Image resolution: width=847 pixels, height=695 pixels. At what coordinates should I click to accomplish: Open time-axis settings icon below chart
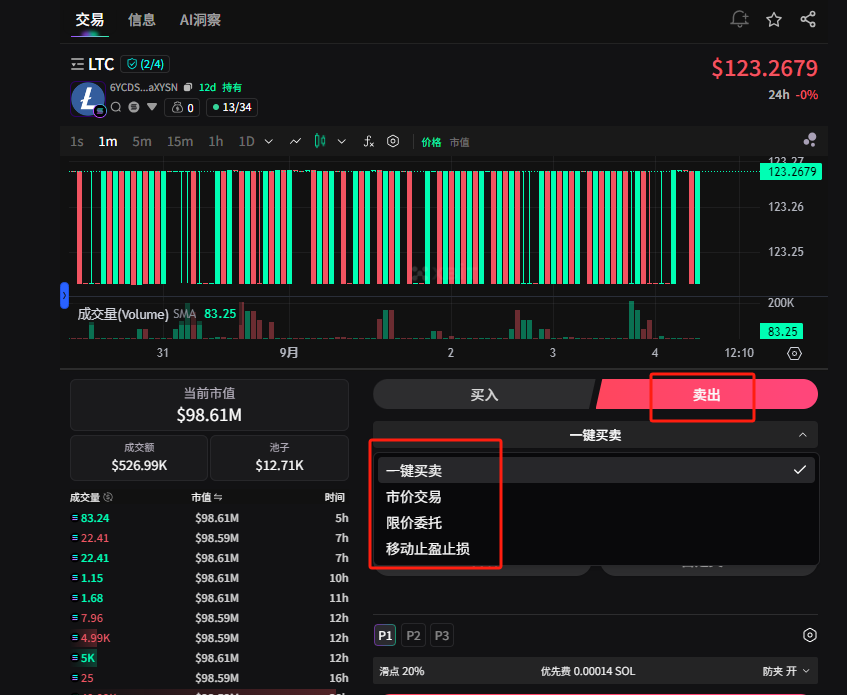(794, 354)
